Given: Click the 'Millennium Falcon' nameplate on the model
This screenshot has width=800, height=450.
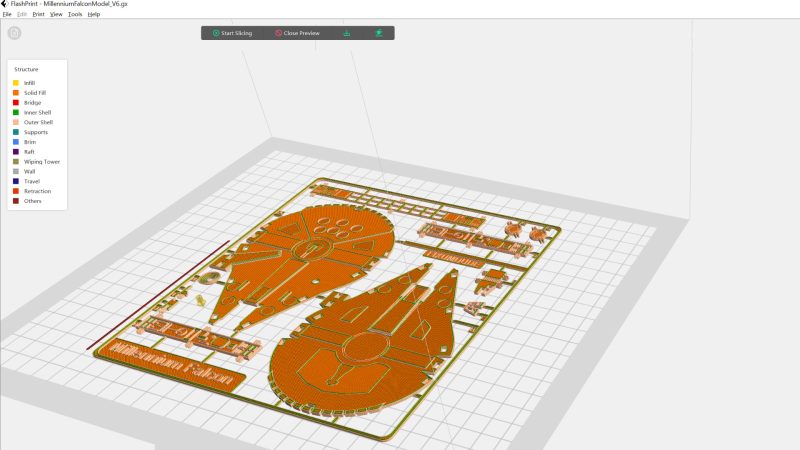Looking at the screenshot, I should (170, 365).
